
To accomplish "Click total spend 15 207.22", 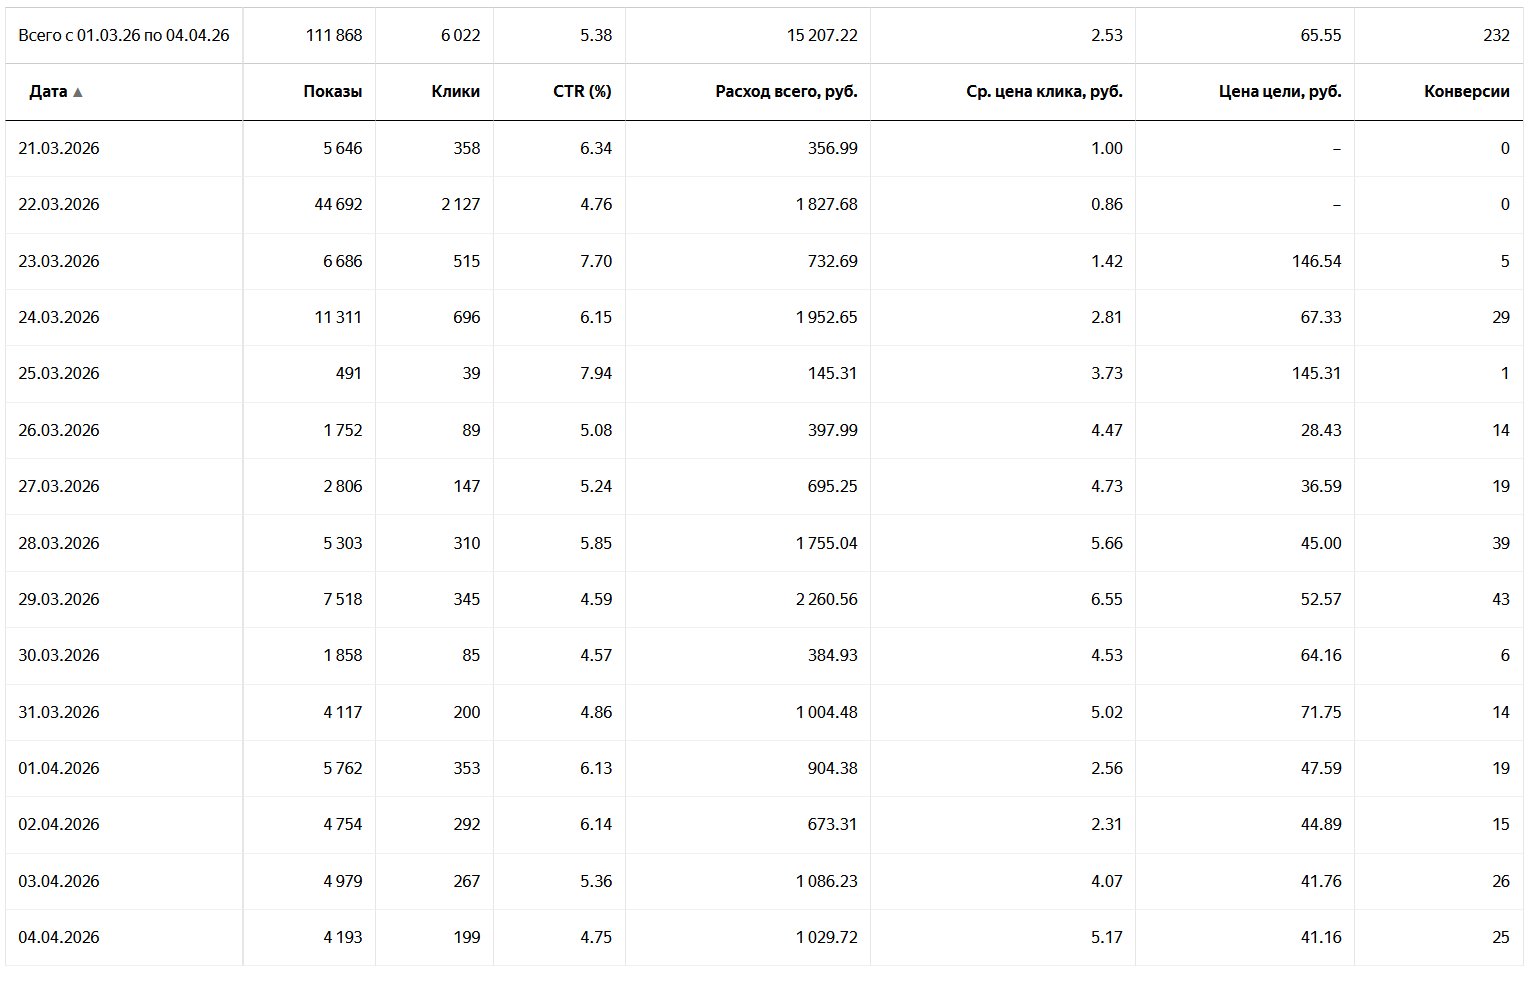I will click(x=822, y=35).
